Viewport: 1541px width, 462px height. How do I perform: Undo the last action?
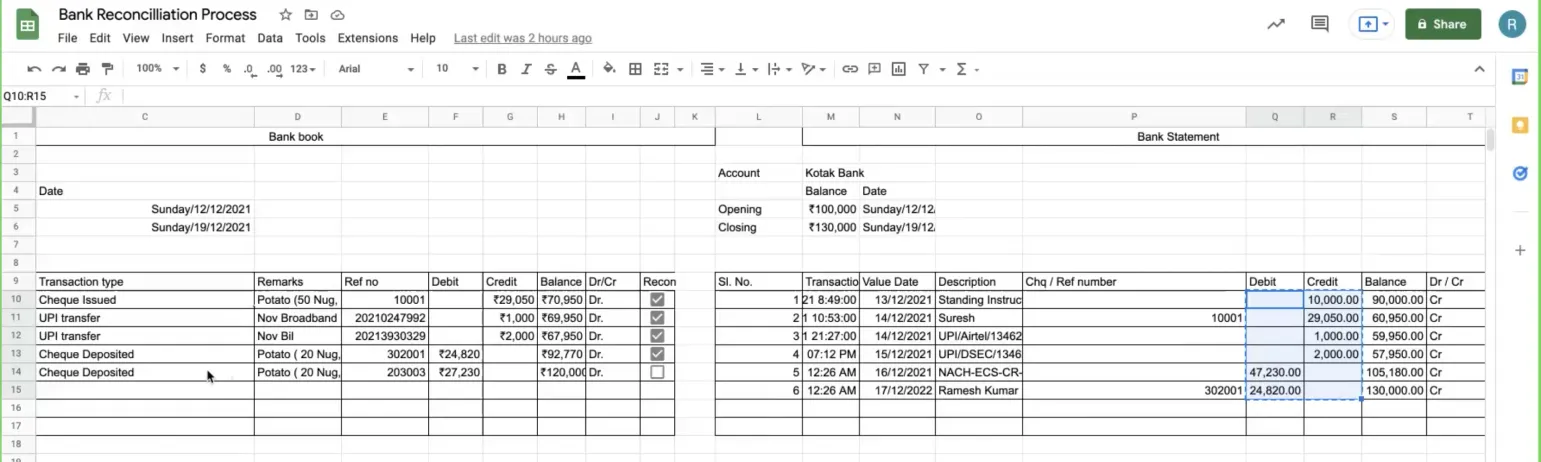(x=34, y=69)
